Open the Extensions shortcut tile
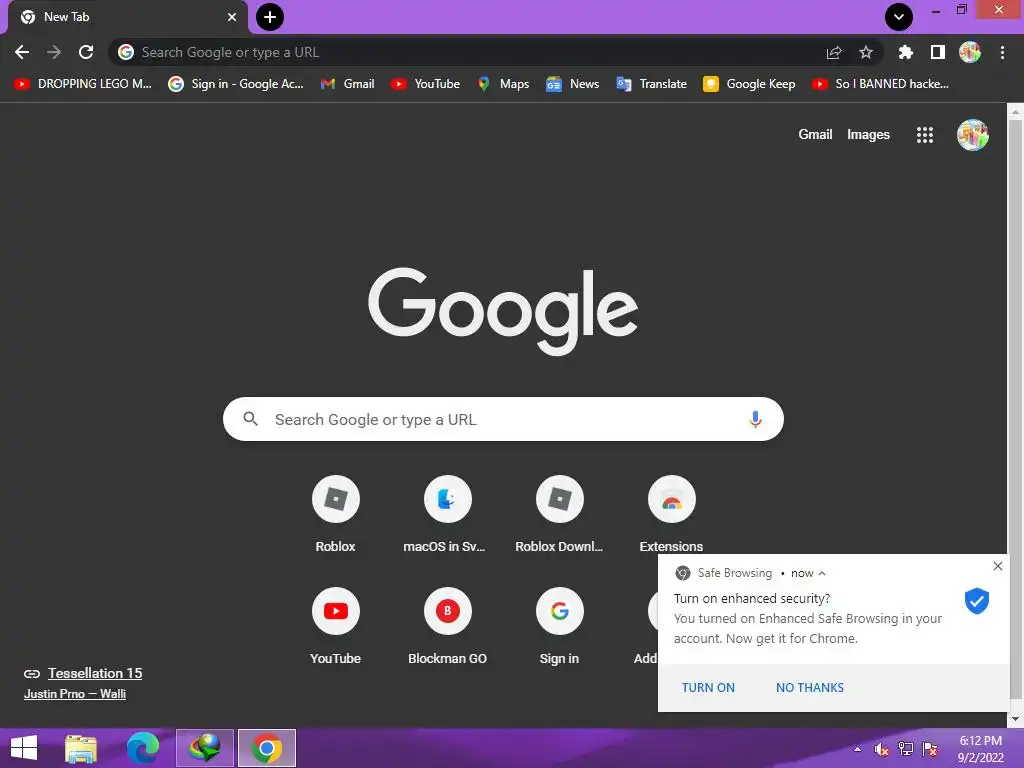This screenshot has width=1024, height=768. pyautogui.click(x=671, y=515)
